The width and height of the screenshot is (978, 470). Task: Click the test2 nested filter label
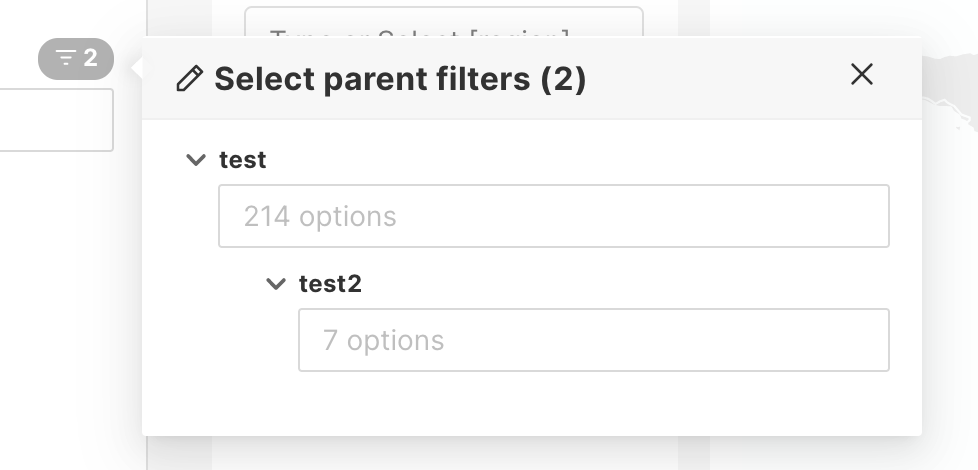330,284
